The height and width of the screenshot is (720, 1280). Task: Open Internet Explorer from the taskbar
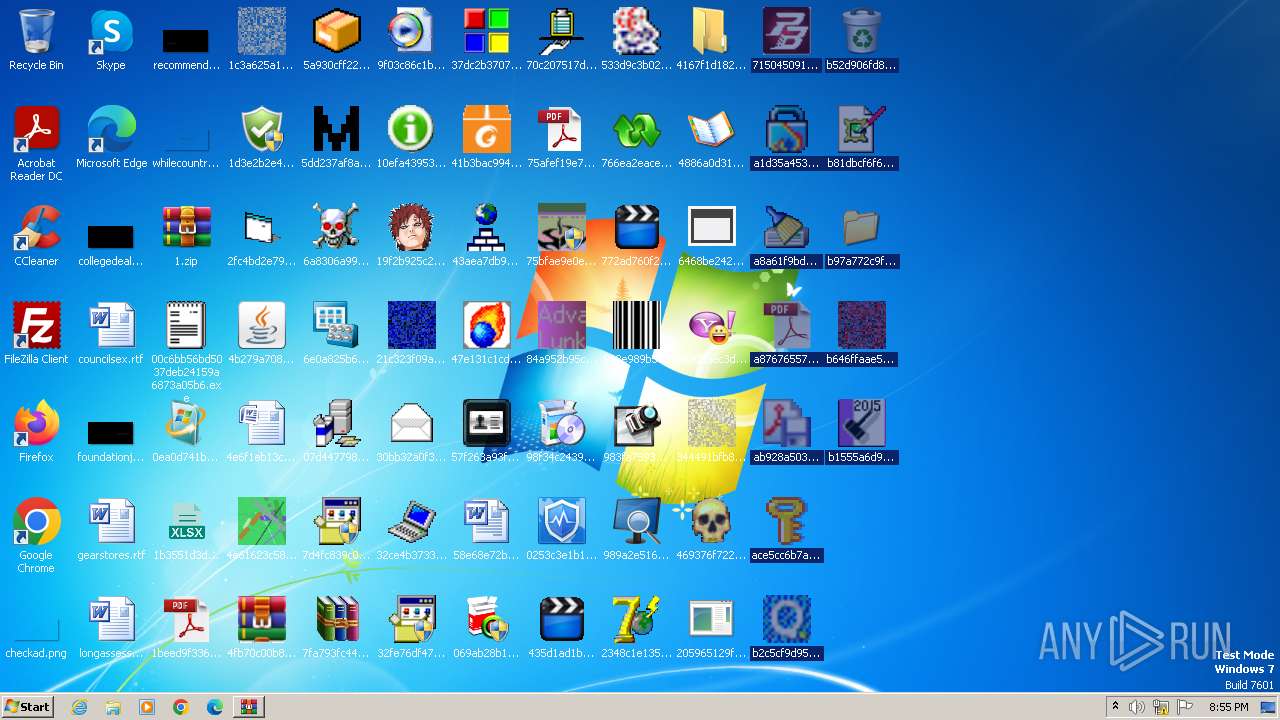click(79, 707)
